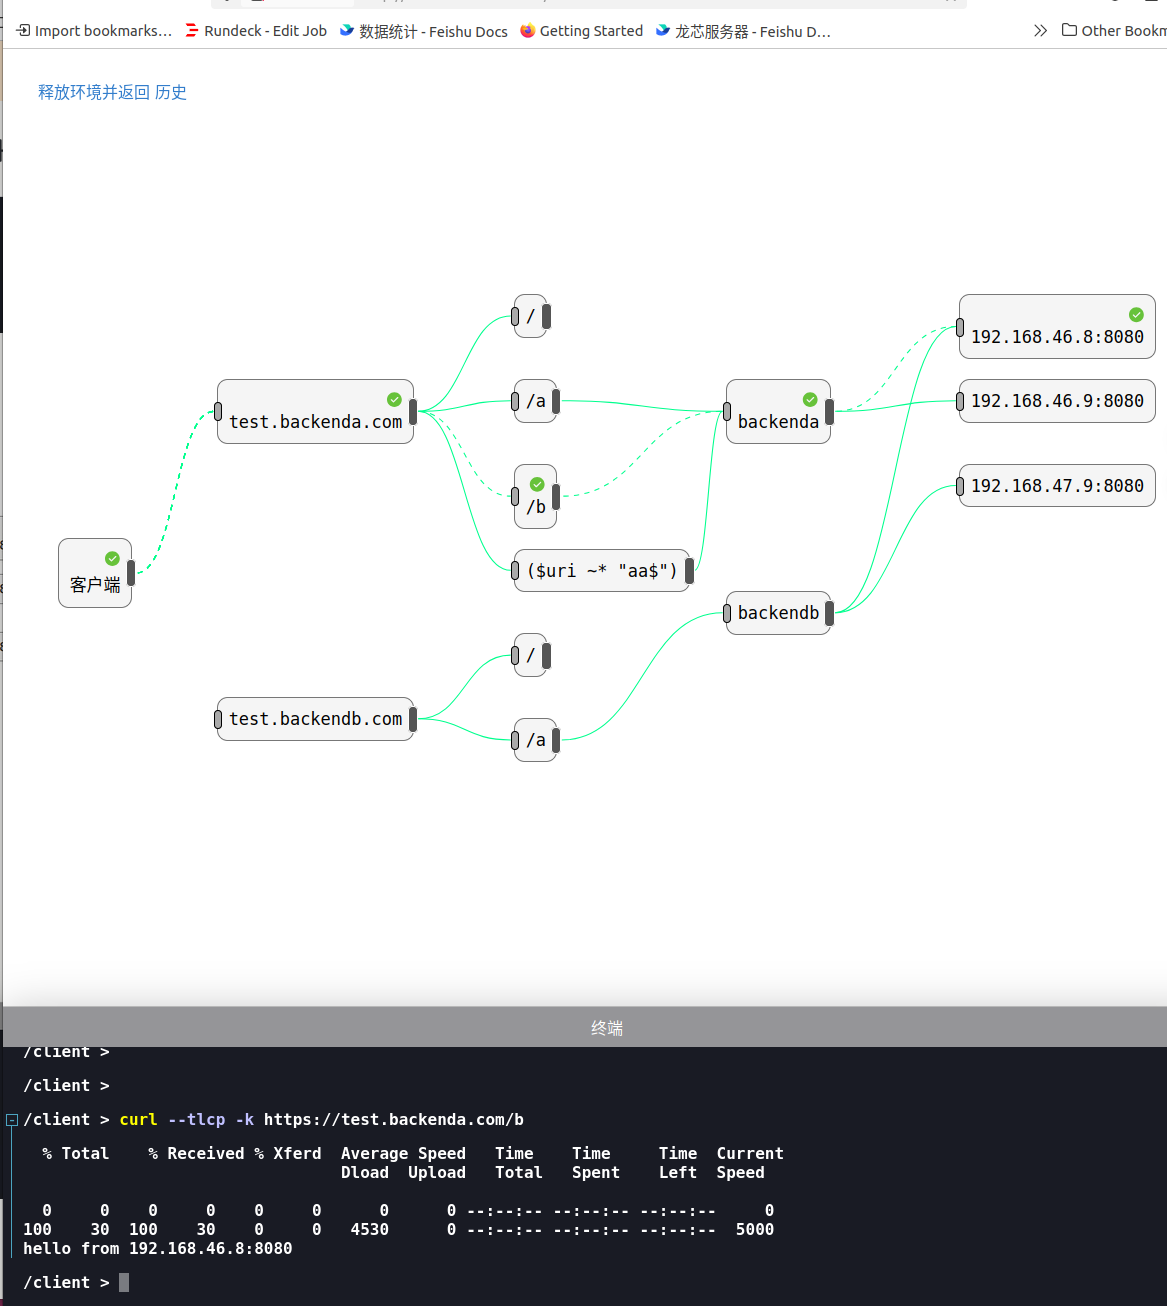
Task: Click green check on 192.168.46.8:8080 node
Action: [x=1136, y=314]
